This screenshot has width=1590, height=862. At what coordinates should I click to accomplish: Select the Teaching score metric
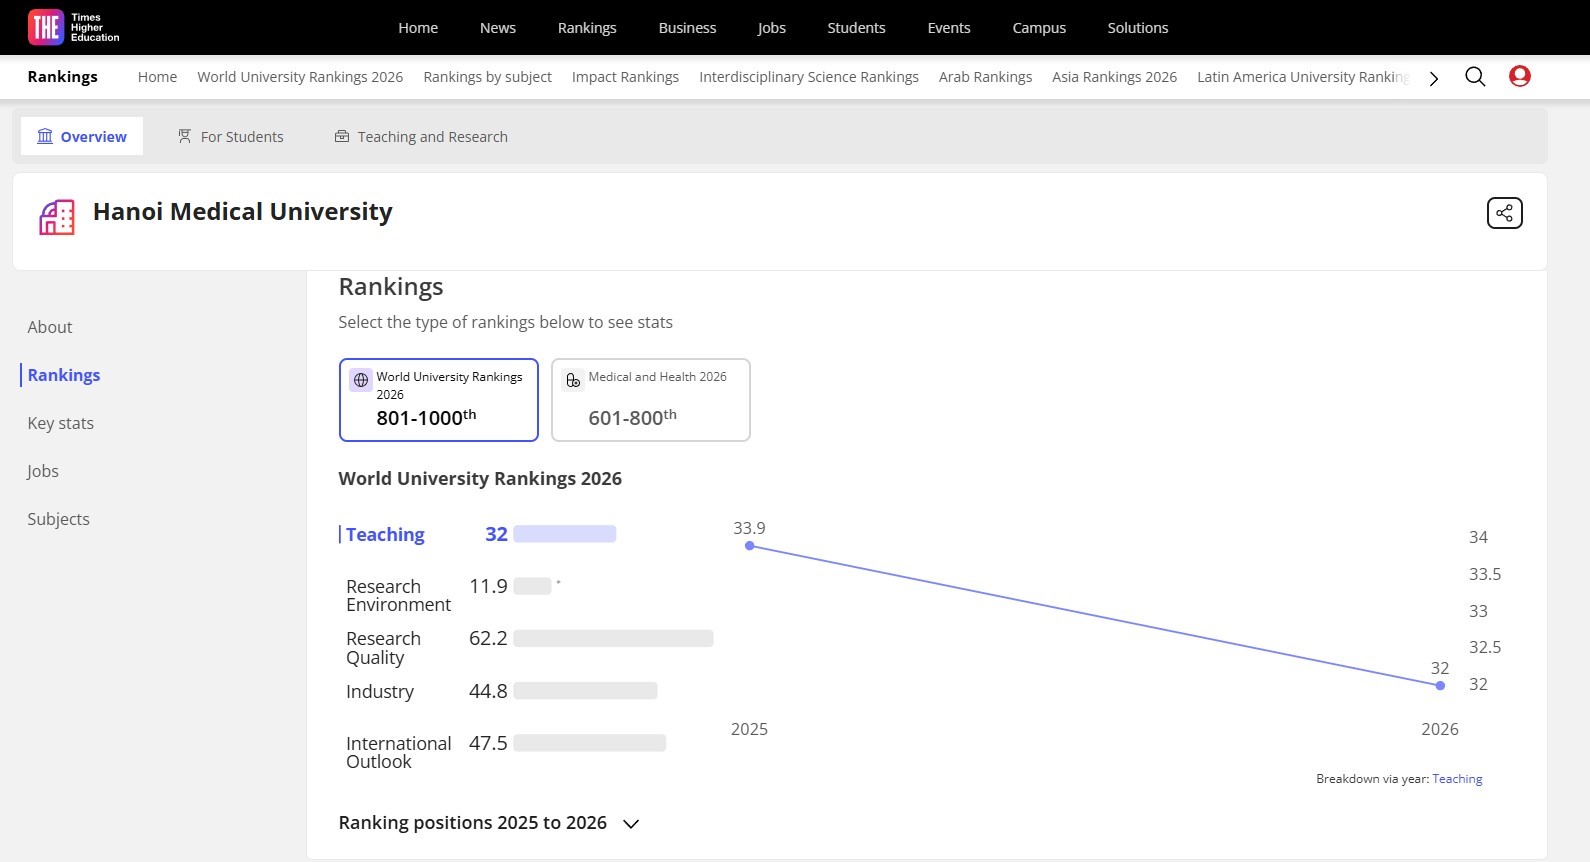pyautogui.click(x=385, y=534)
